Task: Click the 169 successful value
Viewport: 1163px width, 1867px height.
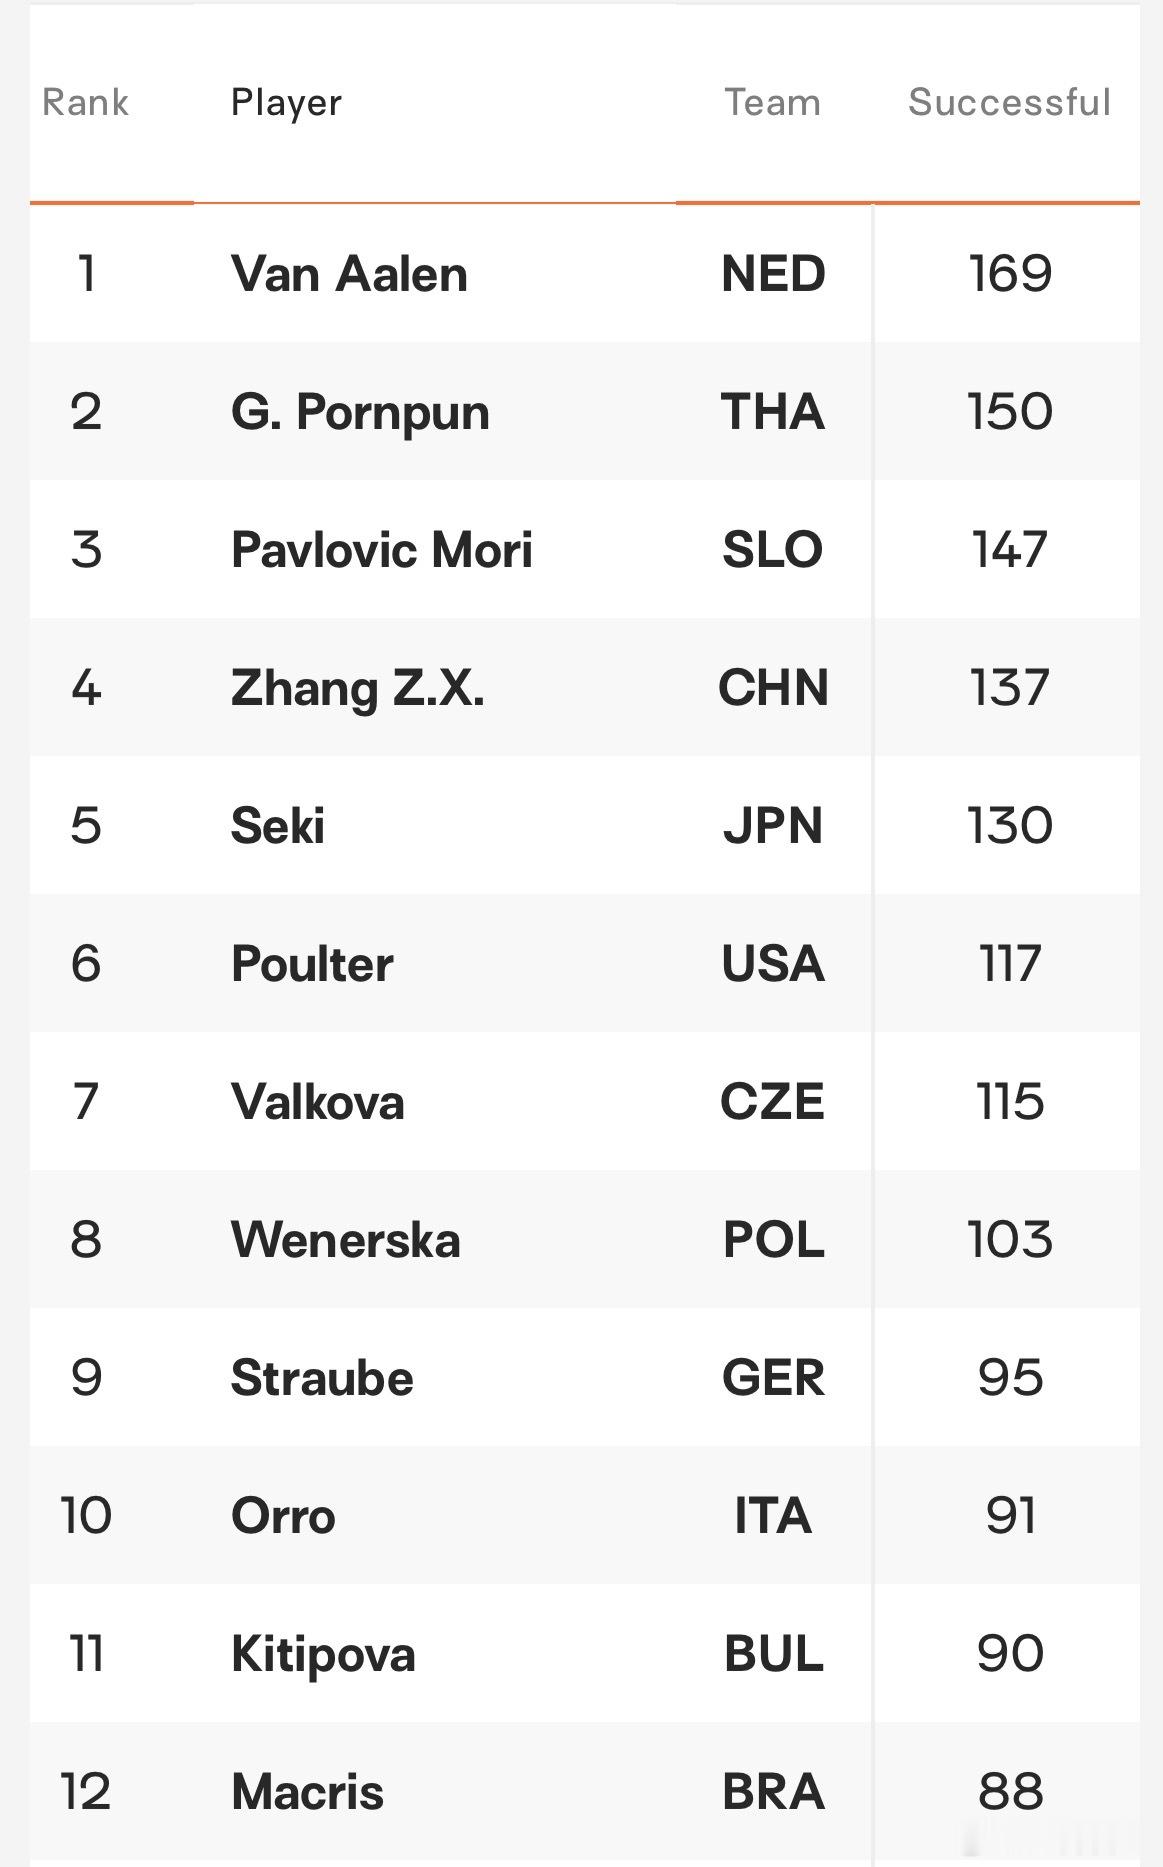Action: pyautogui.click(x=1010, y=274)
